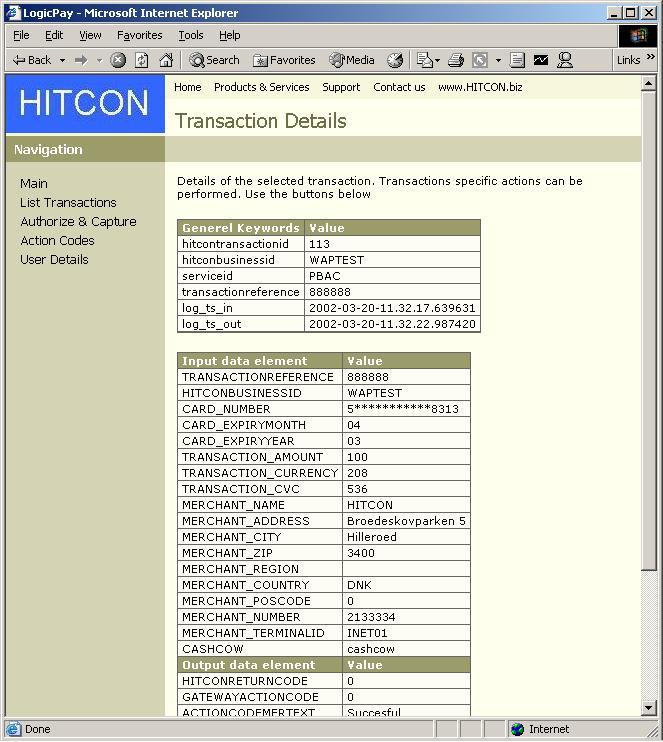Click the HITCON logo banner
The height and width of the screenshot is (742, 663).
(84, 104)
